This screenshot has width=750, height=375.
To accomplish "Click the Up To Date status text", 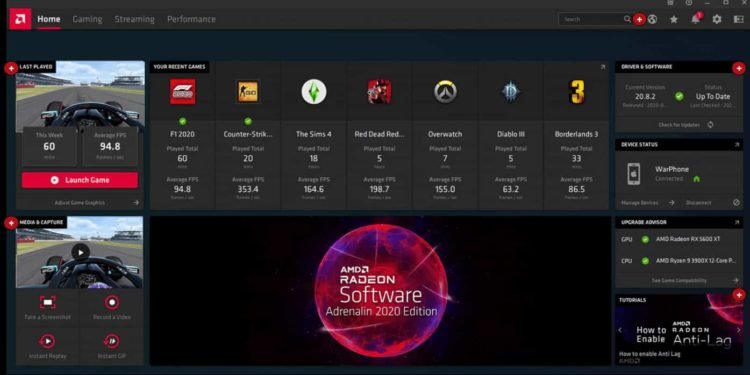I will coord(713,96).
